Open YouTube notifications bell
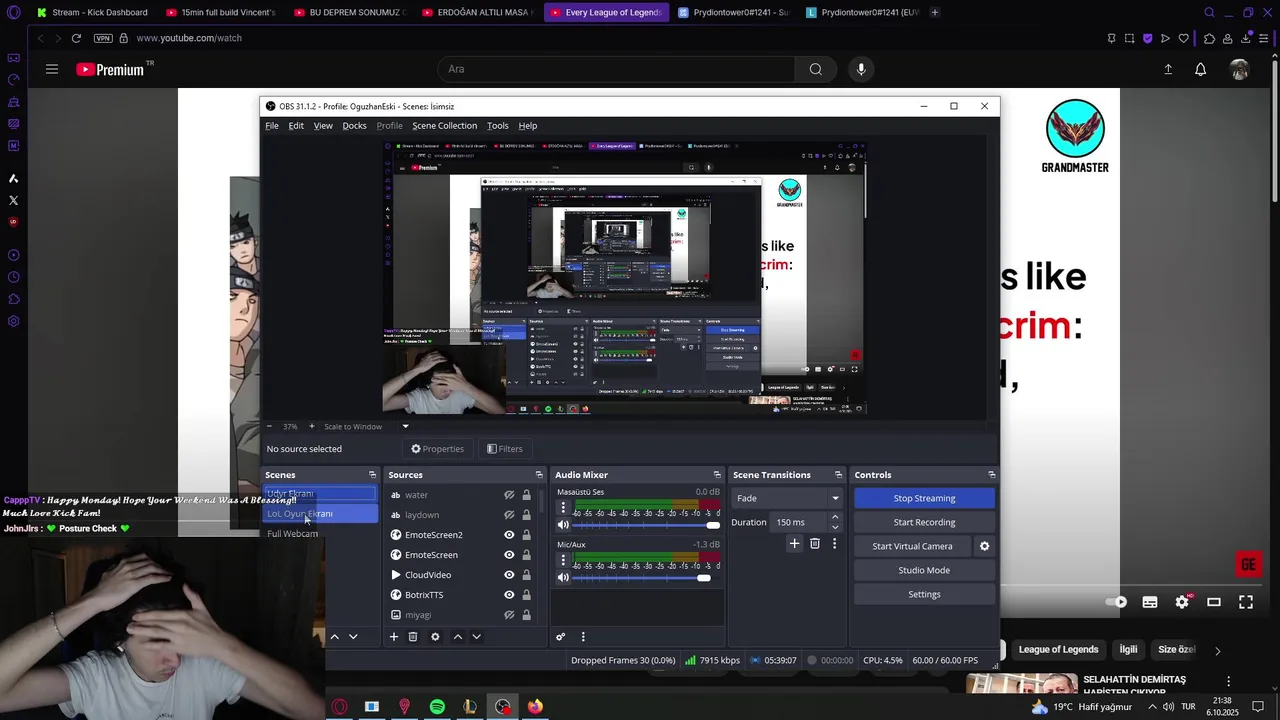The height and width of the screenshot is (720, 1280). coord(1200,69)
